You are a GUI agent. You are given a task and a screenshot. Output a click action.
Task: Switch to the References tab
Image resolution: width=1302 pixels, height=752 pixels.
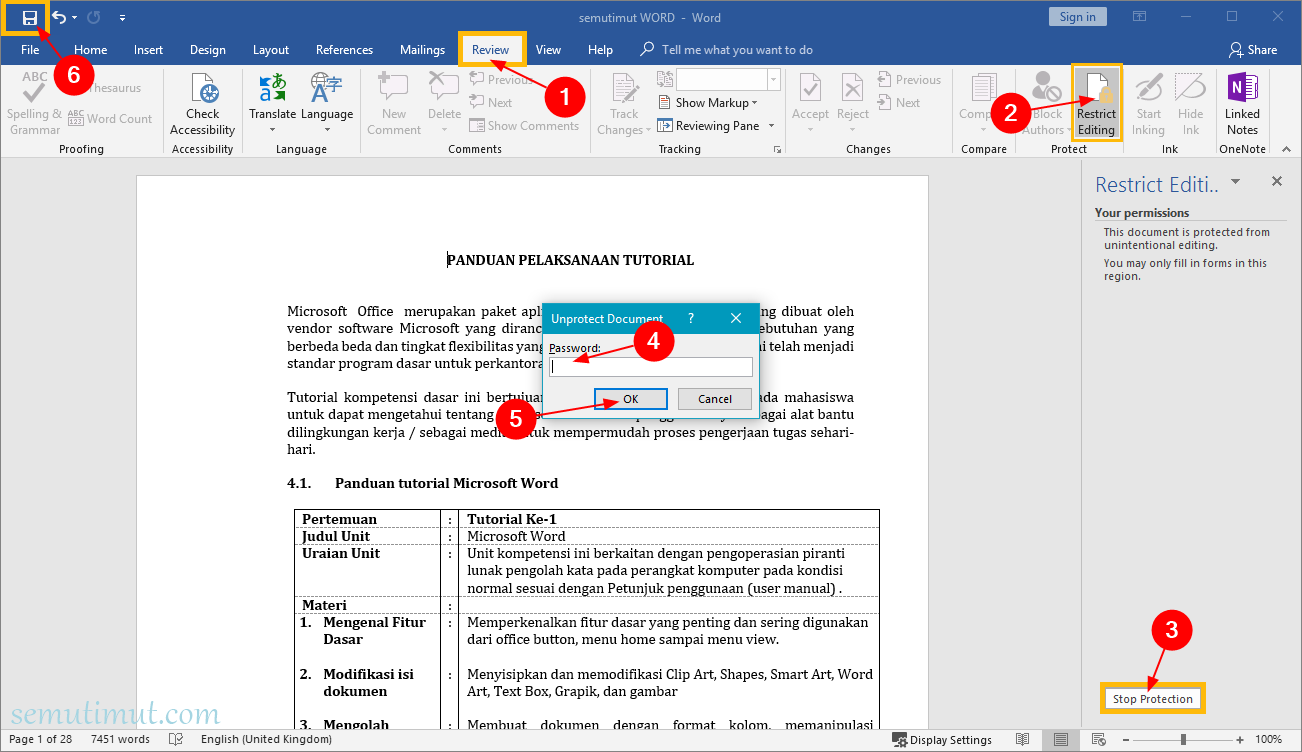coord(344,50)
